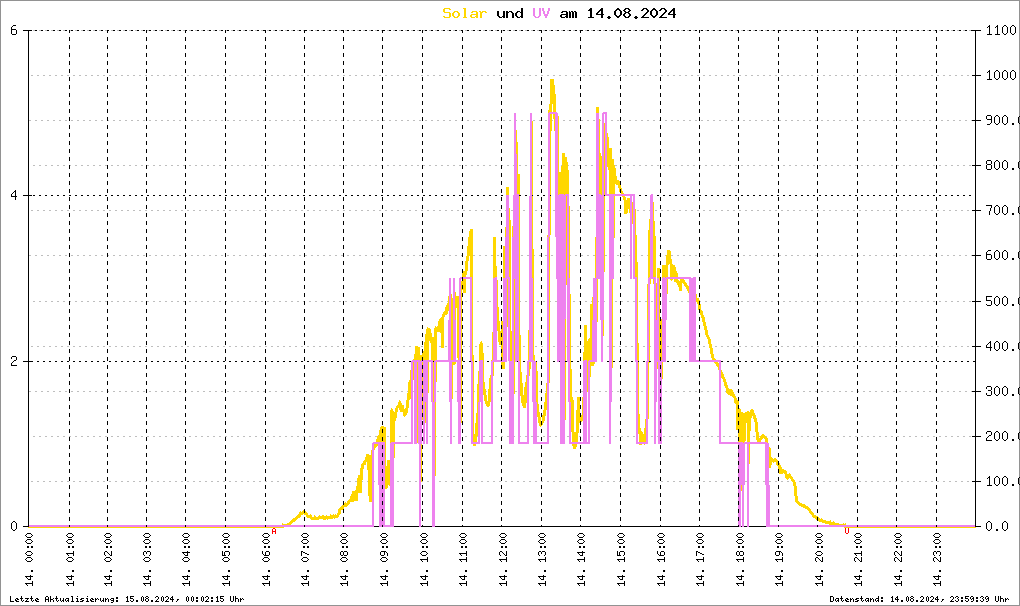Image resolution: width=1020 pixels, height=606 pixels.
Task: Click the time label '14. 08:00'
Action: click(344, 559)
